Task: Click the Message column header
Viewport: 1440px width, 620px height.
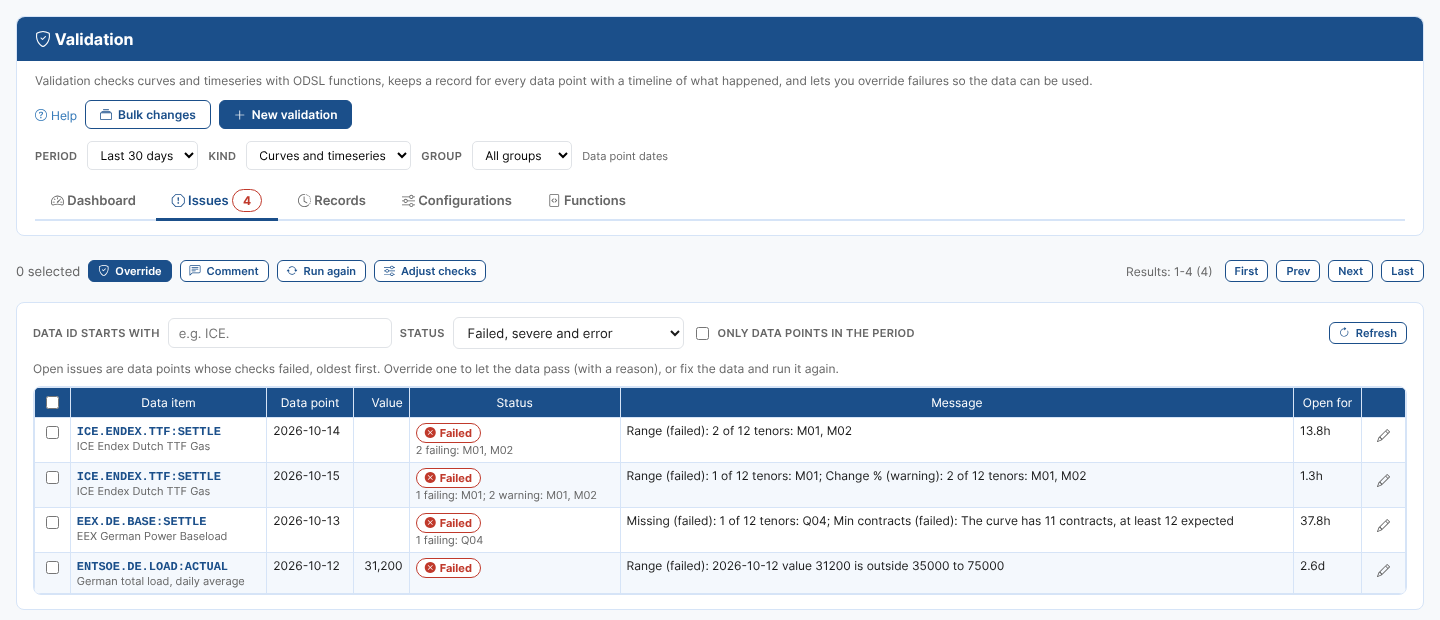Action: [x=956, y=403]
